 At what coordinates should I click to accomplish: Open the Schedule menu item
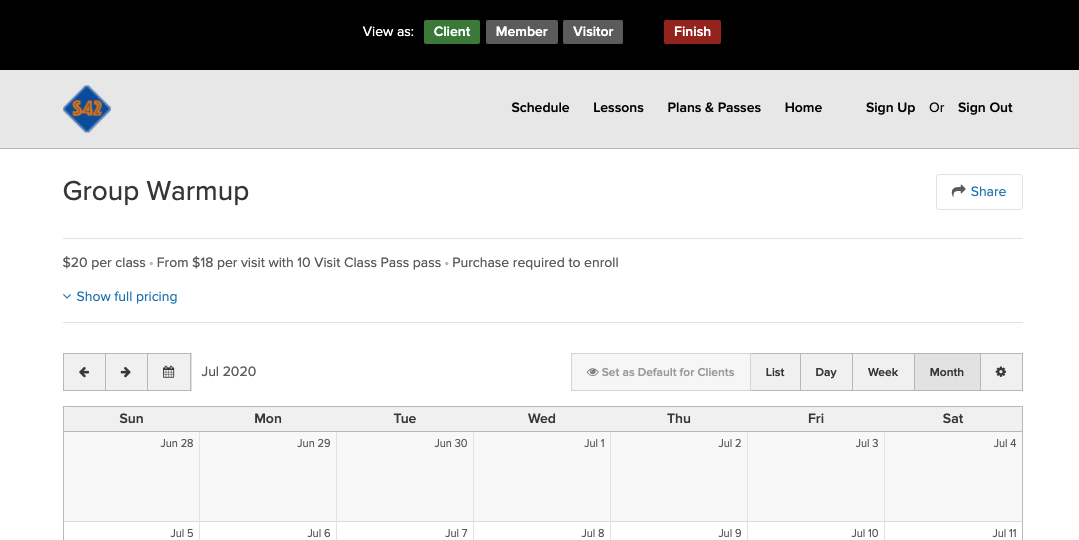[x=540, y=108]
